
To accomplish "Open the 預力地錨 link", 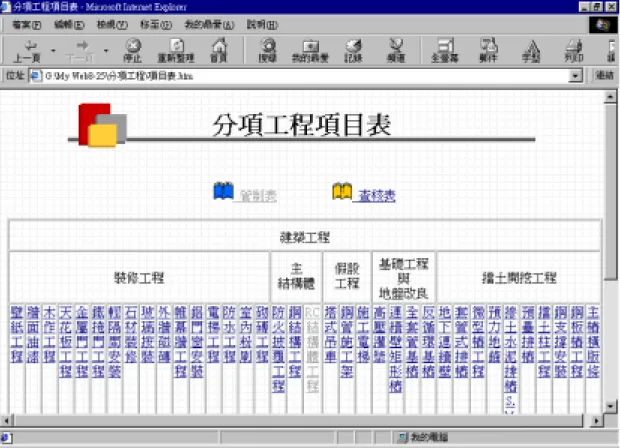I will coord(494,334).
